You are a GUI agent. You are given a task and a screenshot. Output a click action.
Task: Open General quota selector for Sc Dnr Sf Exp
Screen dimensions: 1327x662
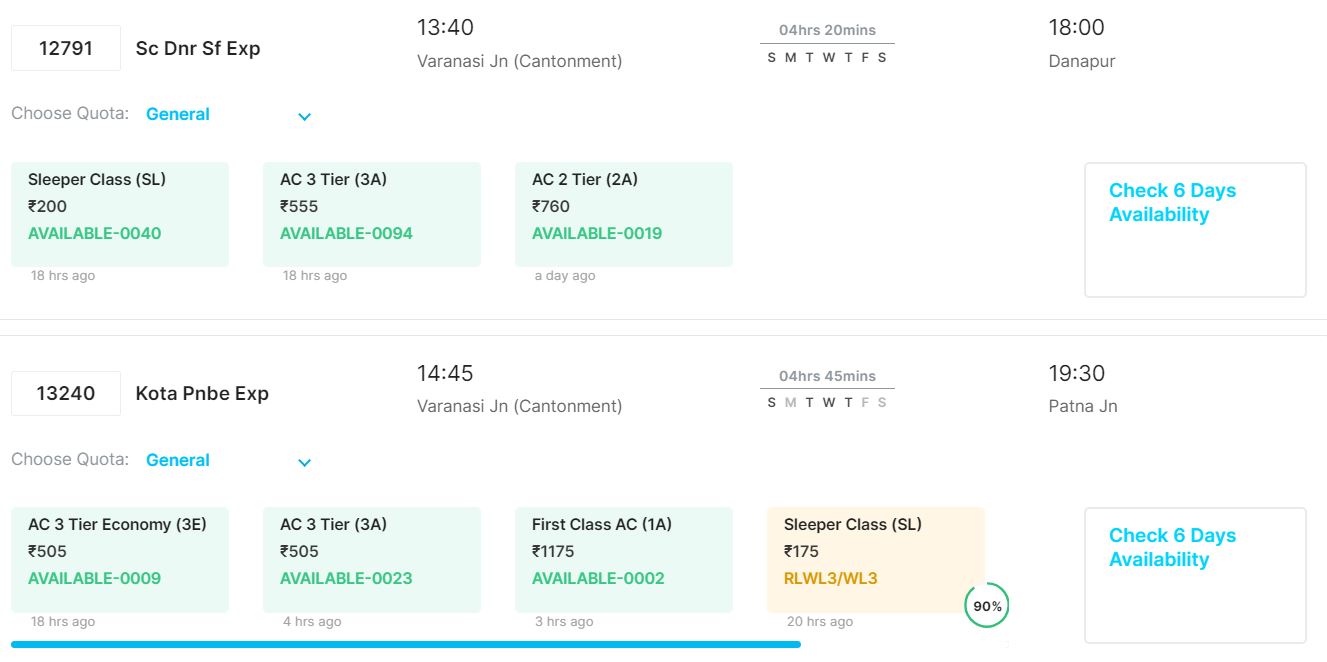178,114
